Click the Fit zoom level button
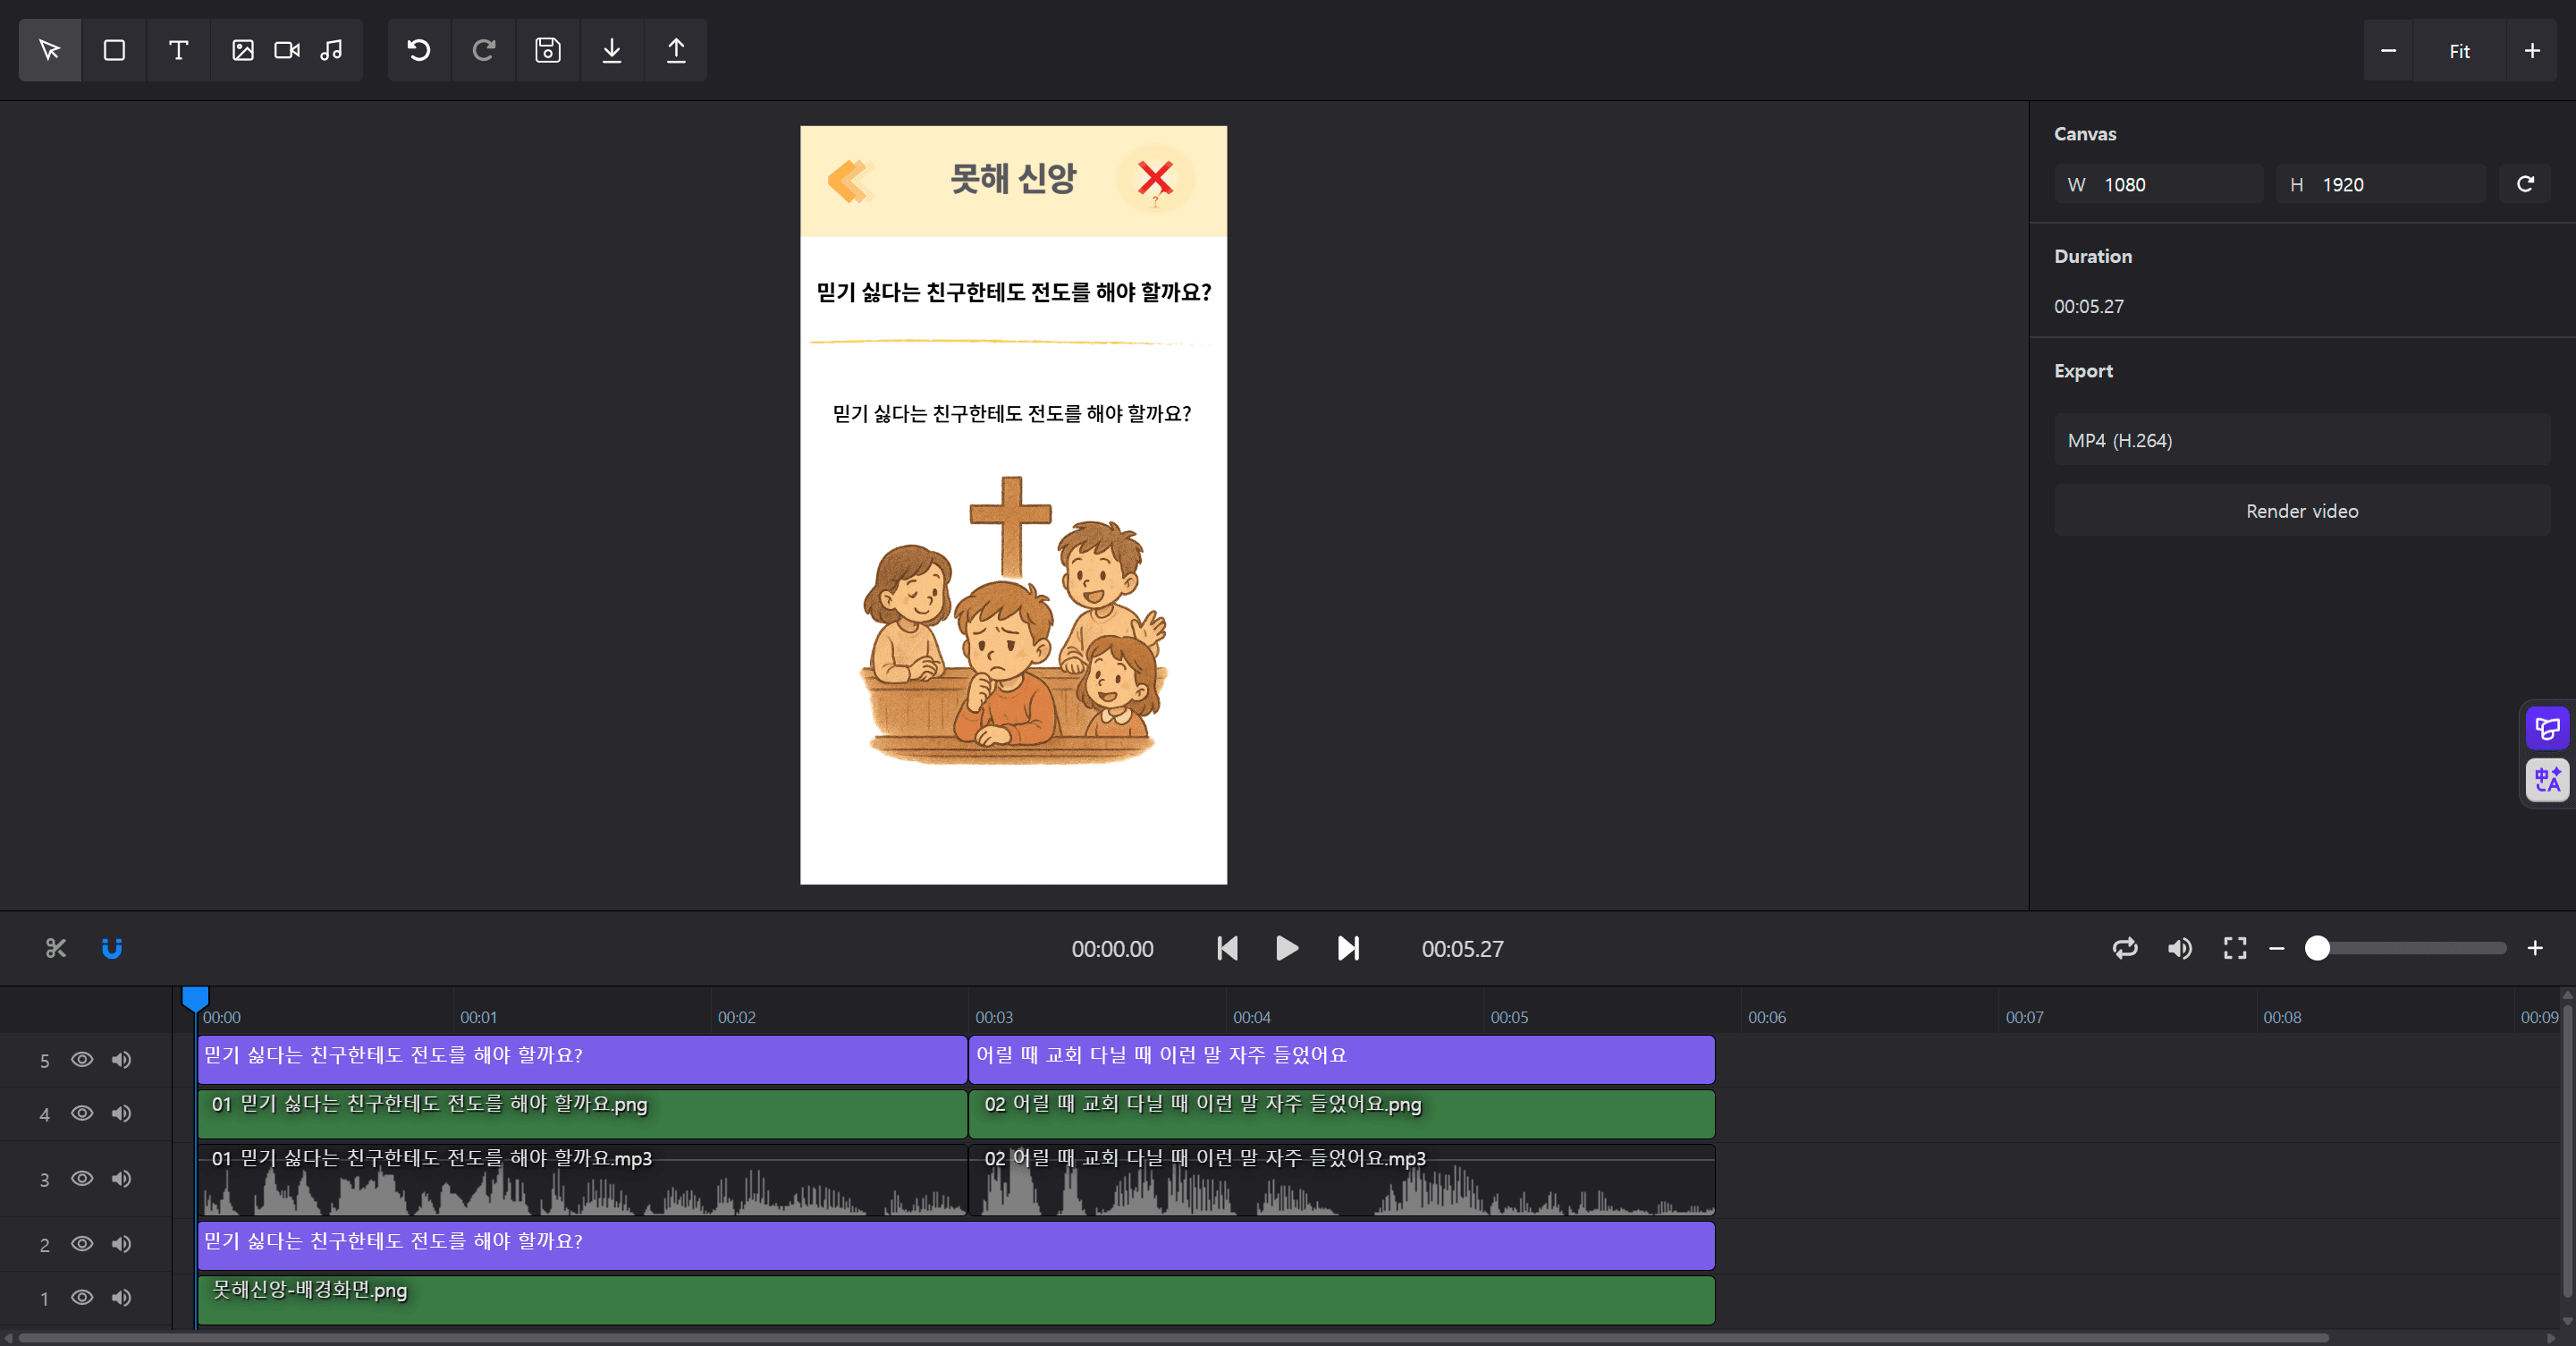2576x1346 pixels. pyautogui.click(x=2459, y=51)
